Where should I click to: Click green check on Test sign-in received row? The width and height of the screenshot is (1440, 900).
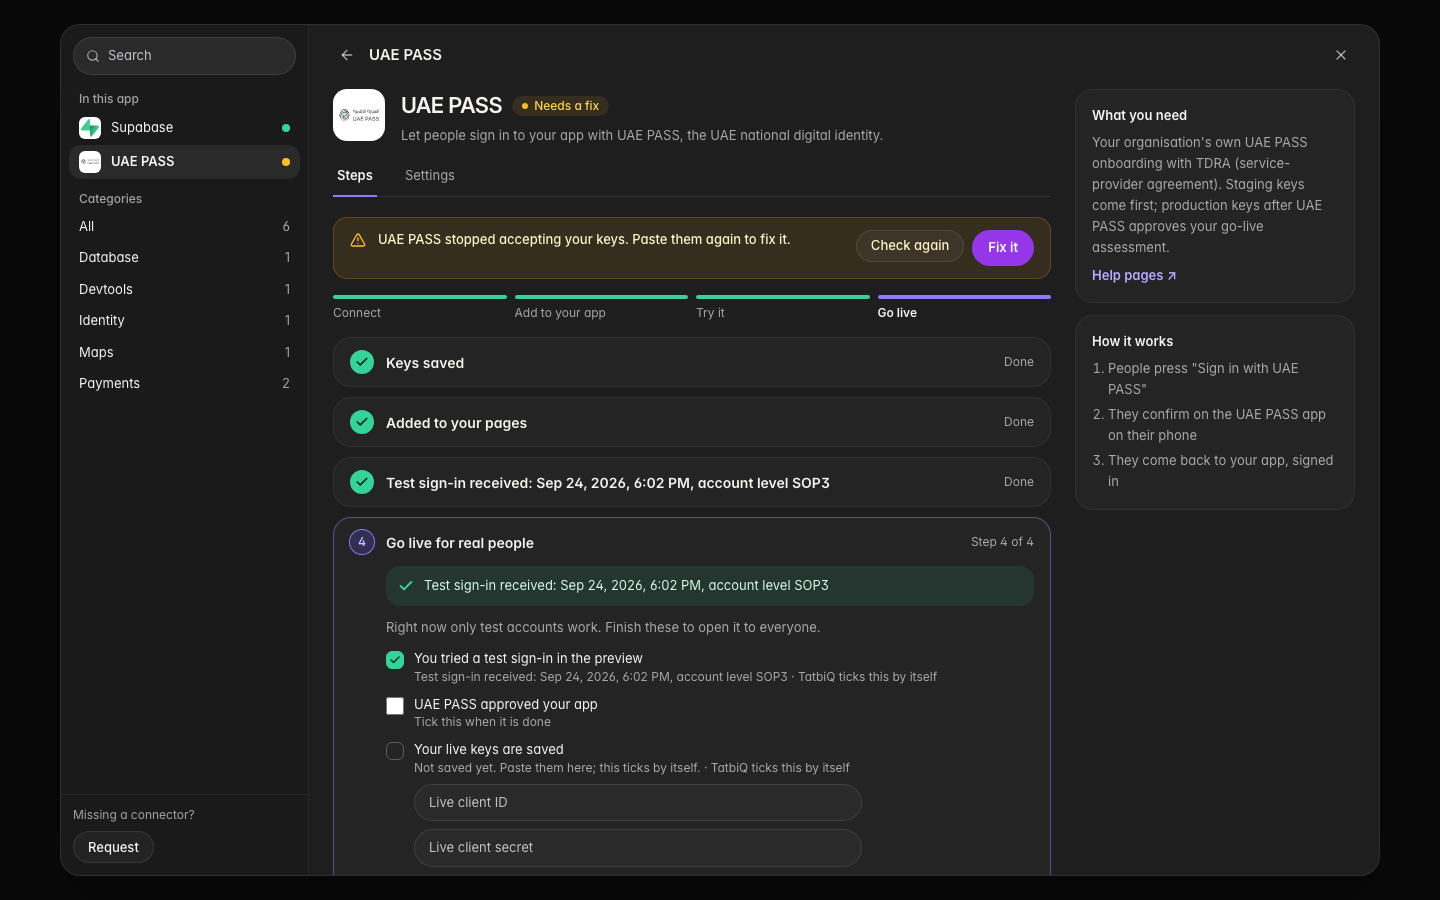pos(362,482)
